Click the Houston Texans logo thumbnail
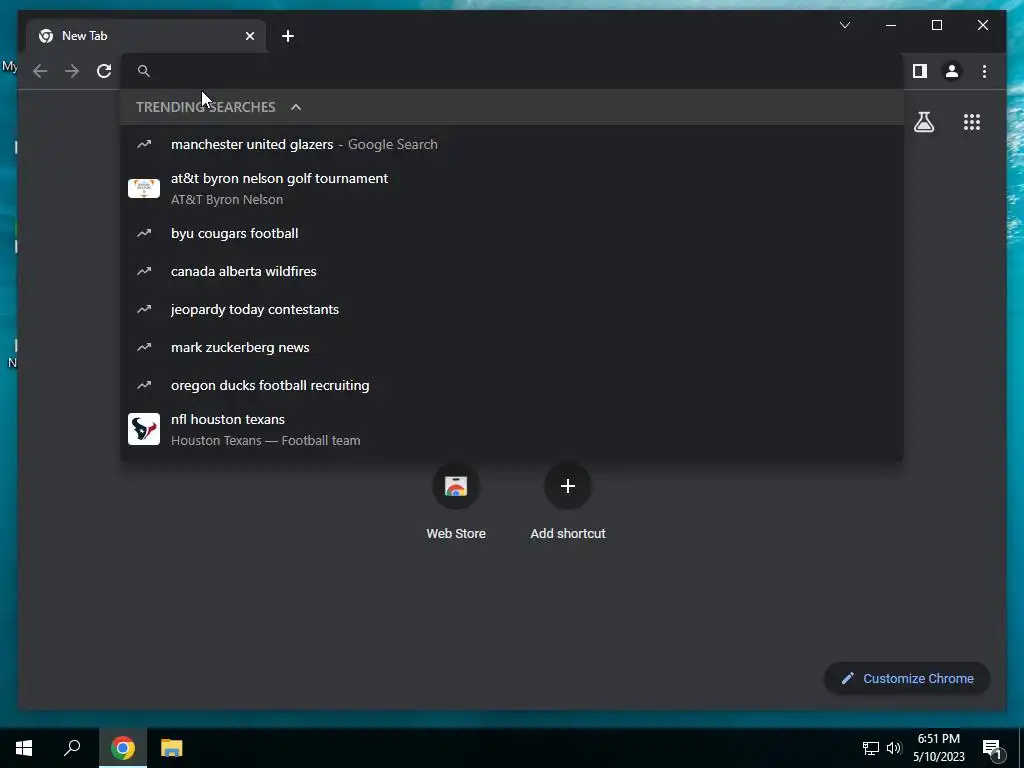This screenshot has height=768, width=1024. point(144,429)
